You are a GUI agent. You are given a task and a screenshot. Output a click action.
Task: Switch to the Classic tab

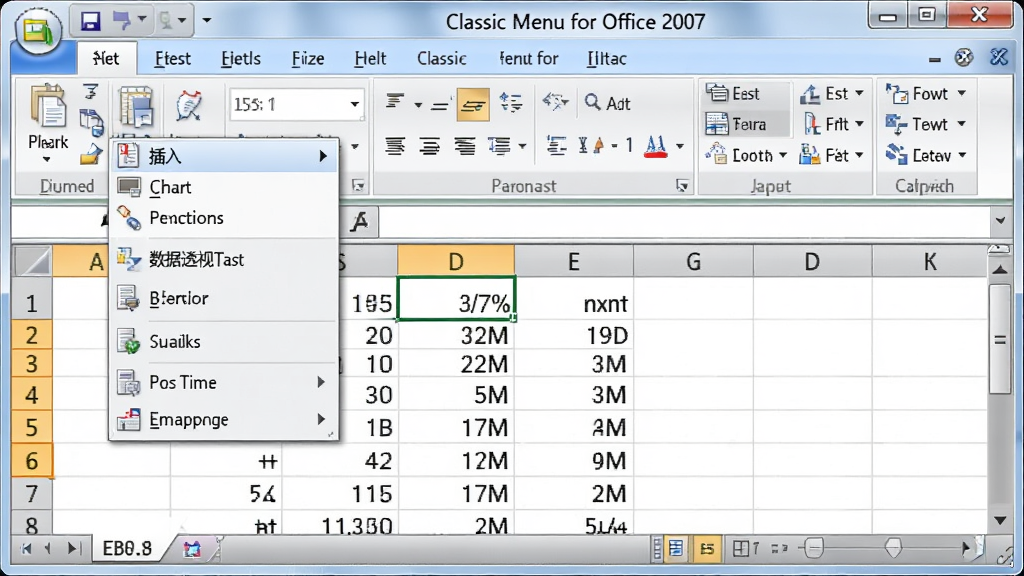tap(441, 59)
